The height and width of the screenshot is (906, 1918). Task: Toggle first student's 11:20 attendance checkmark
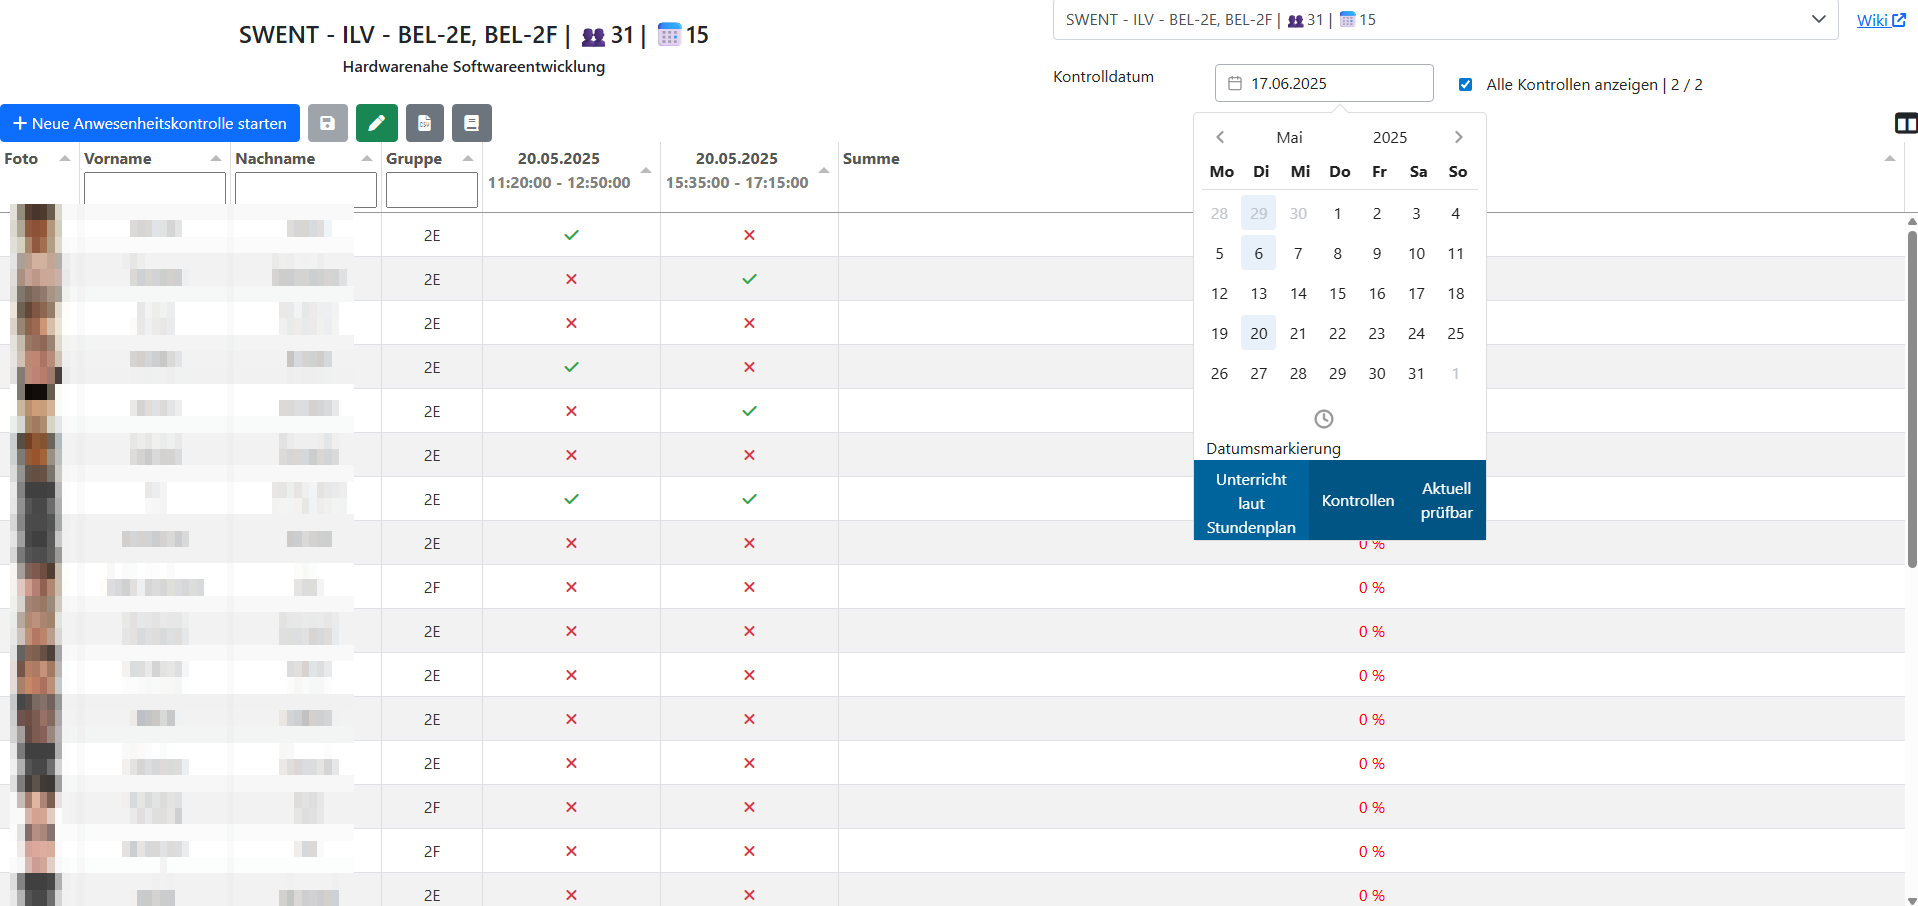(x=571, y=235)
